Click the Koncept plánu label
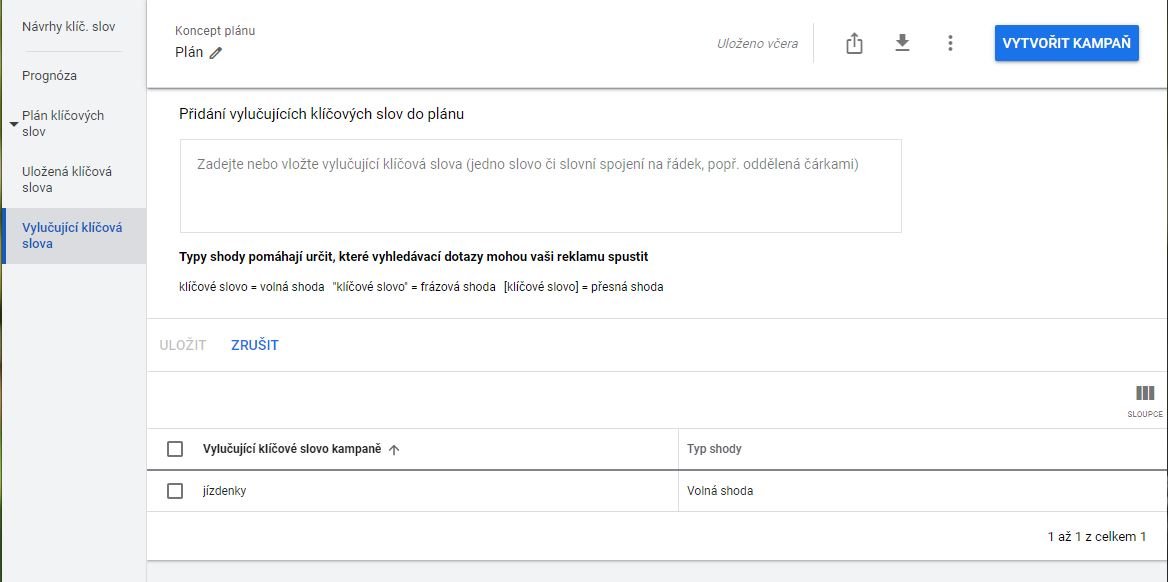The width and height of the screenshot is (1168, 582). point(215,31)
